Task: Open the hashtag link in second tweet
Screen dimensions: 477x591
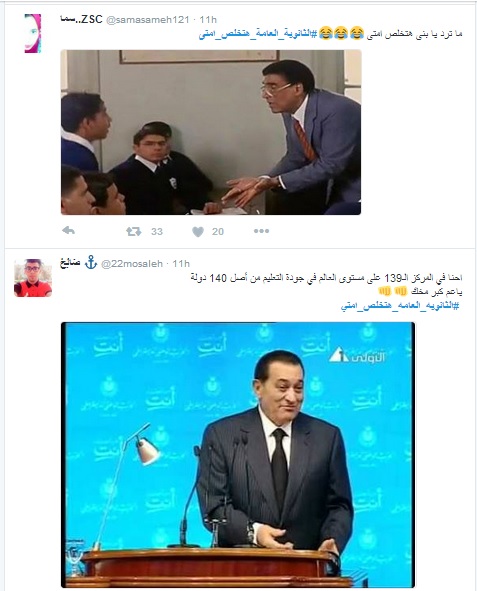Action: pos(400,306)
